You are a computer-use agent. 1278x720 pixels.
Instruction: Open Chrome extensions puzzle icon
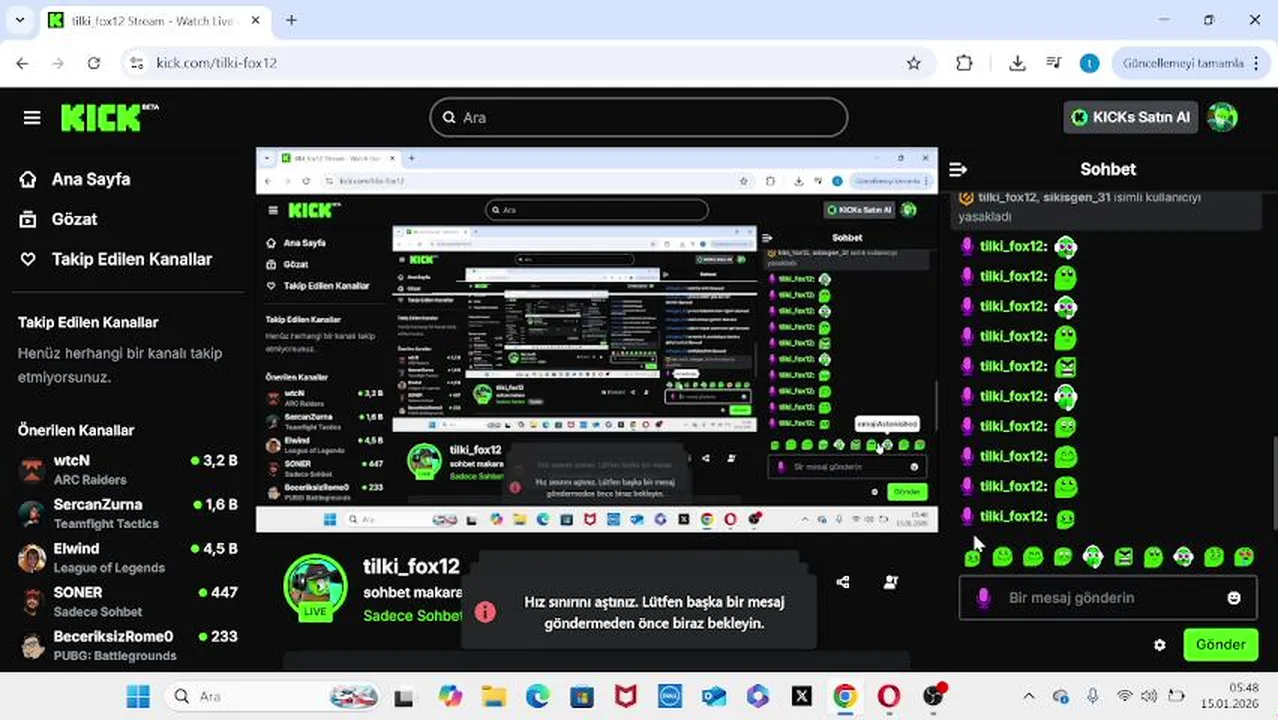[964, 63]
